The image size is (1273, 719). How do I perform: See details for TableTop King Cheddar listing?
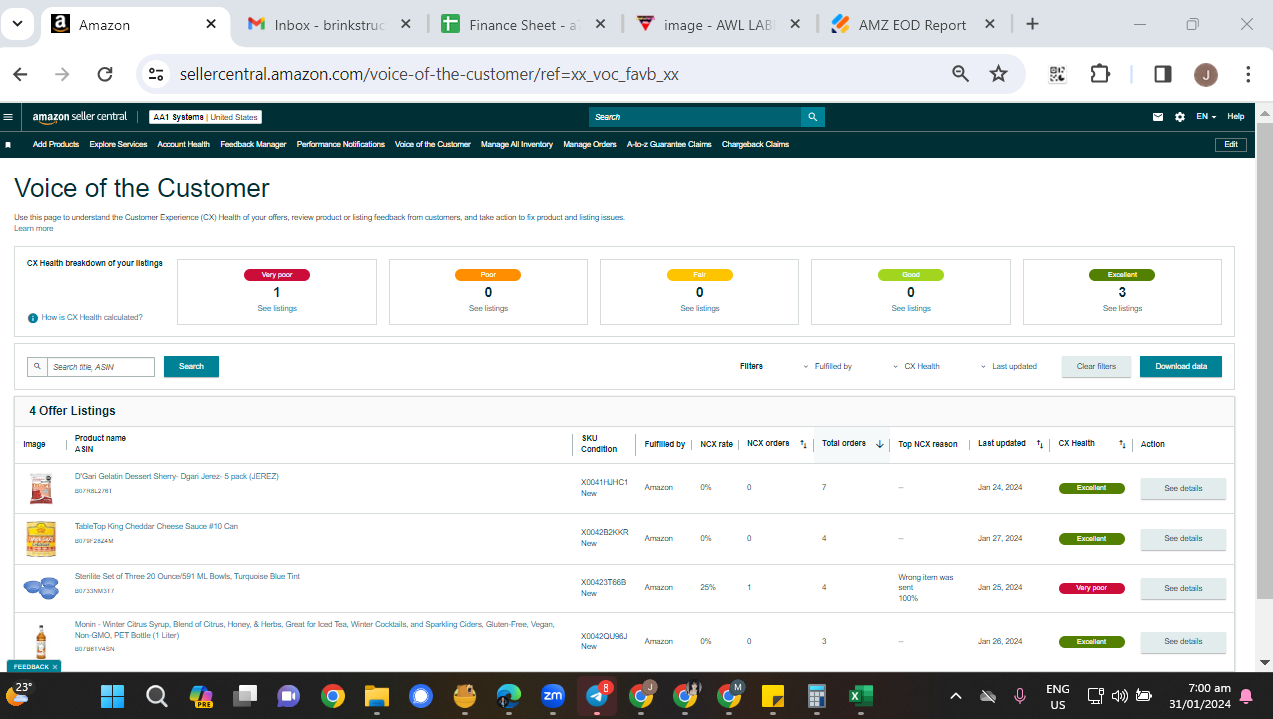[1183, 539]
